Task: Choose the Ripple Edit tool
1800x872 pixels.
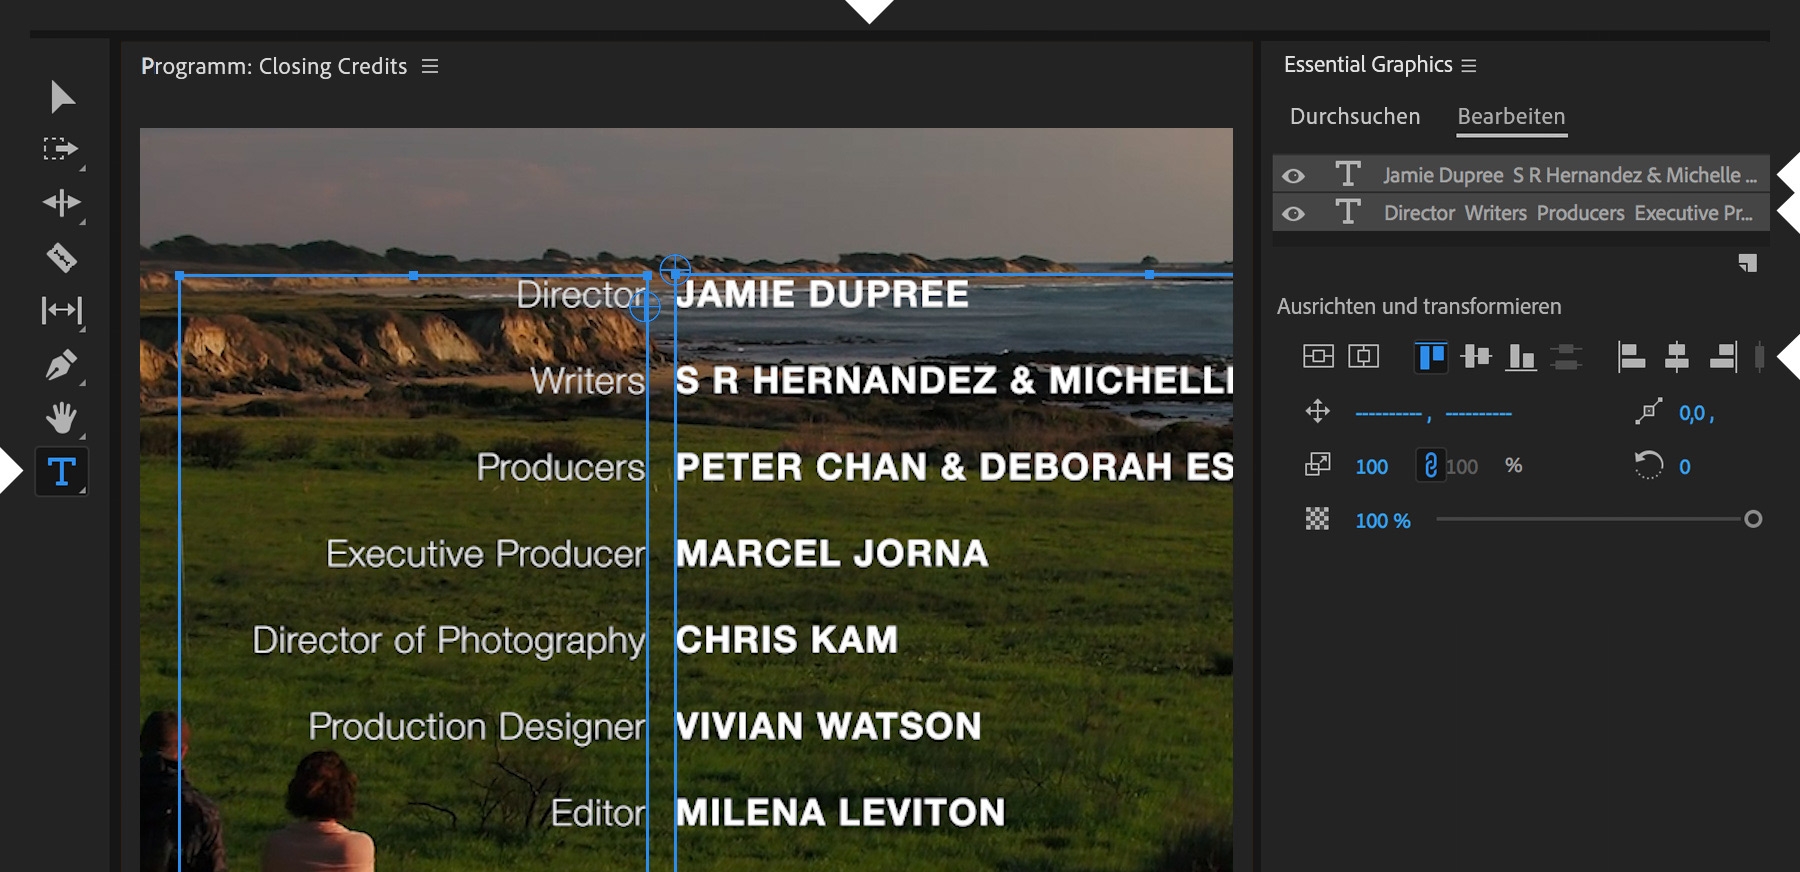Action: pyautogui.click(x=61, y=203)
